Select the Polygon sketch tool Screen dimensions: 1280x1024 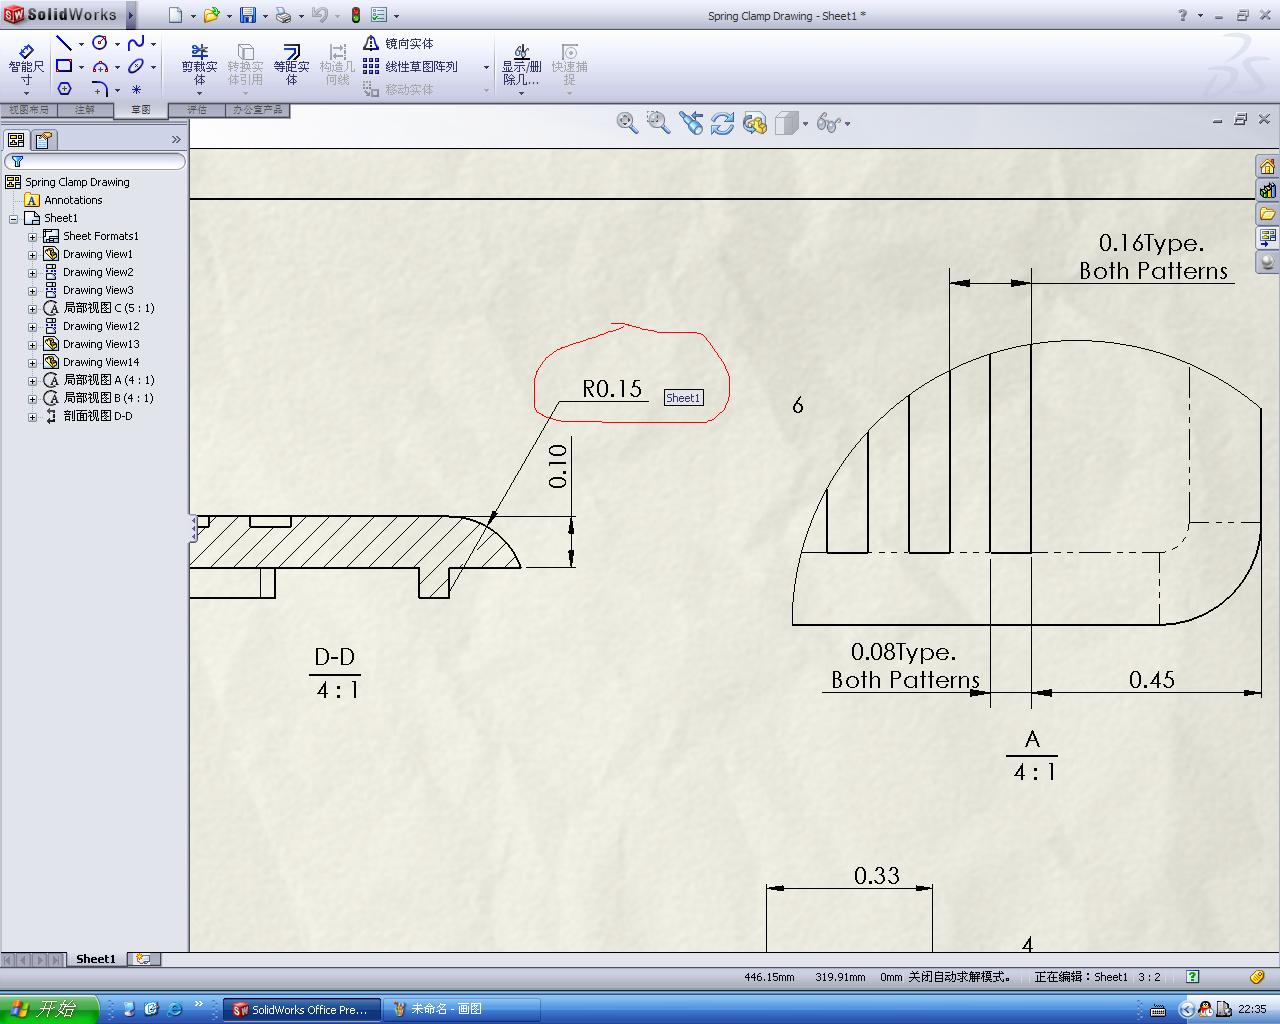coord(64,89)
